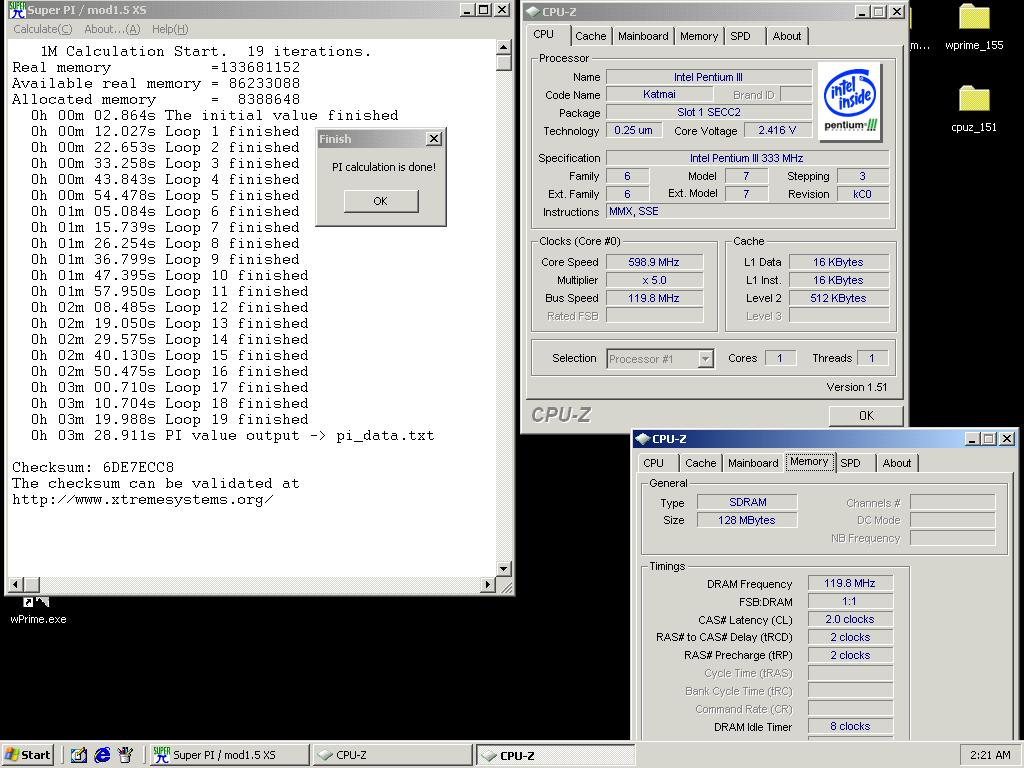
Task: Click the Checksum: 6DE7ECC8 line
Action: pos(93,468)
